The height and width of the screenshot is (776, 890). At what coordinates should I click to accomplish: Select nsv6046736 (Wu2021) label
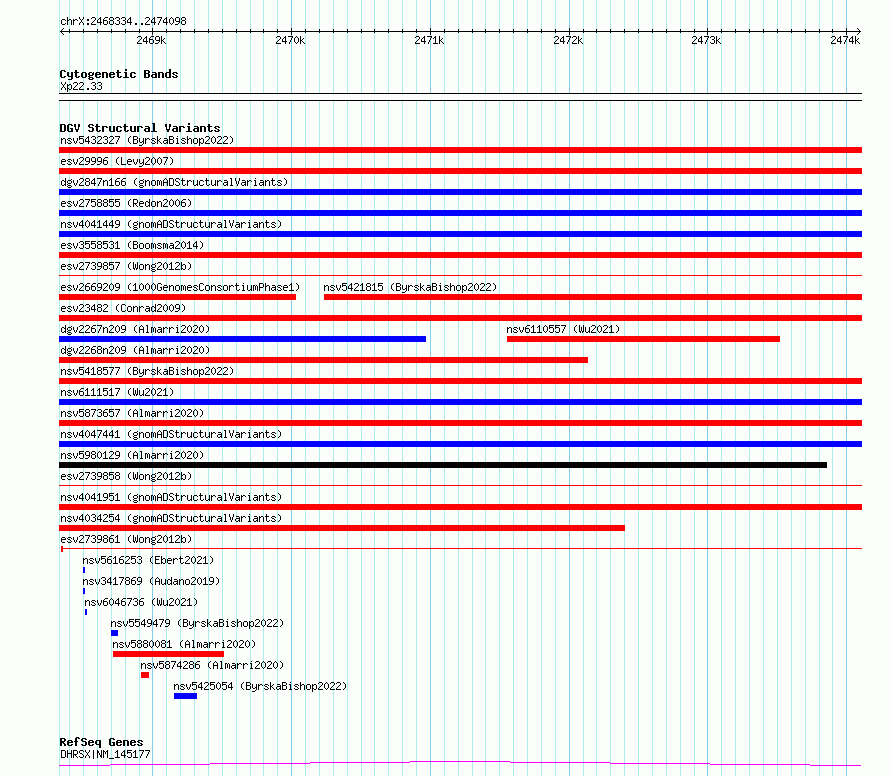pyautogui.click(x=141, y=602)
